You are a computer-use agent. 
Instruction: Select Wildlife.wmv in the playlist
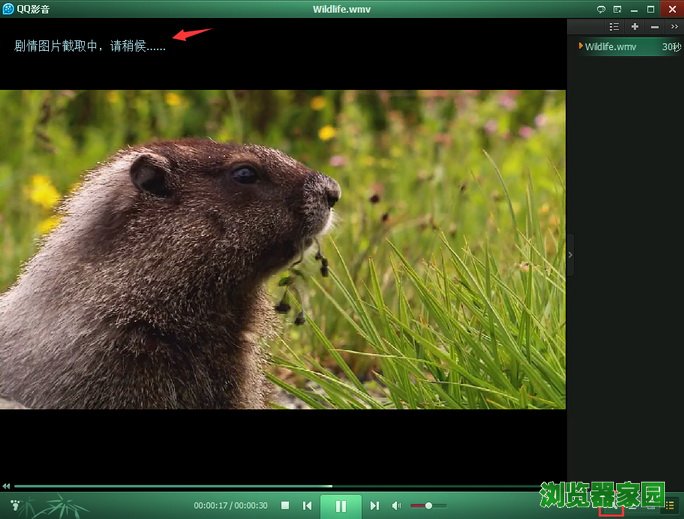(610, 46)
